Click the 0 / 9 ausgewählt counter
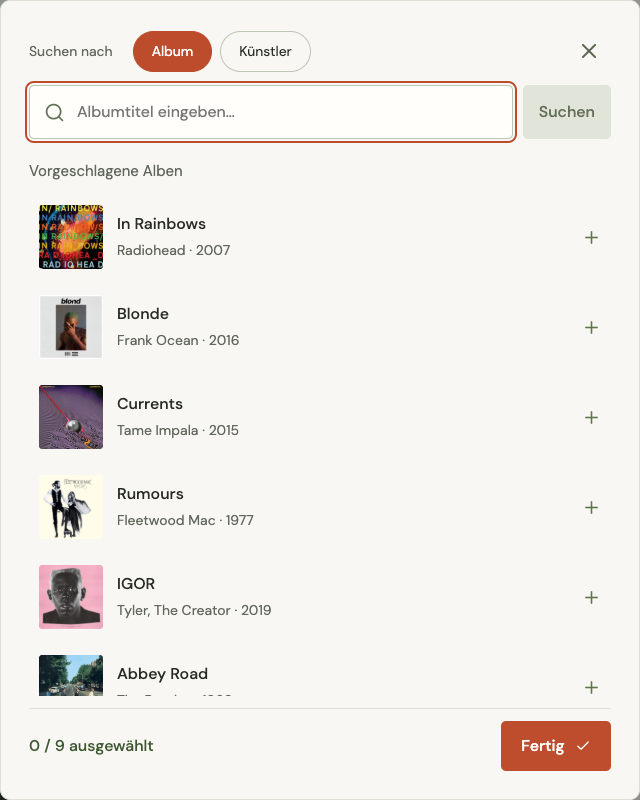Image resolution: width=640 pixels, height=800 pixels. (x=91, y=746)
